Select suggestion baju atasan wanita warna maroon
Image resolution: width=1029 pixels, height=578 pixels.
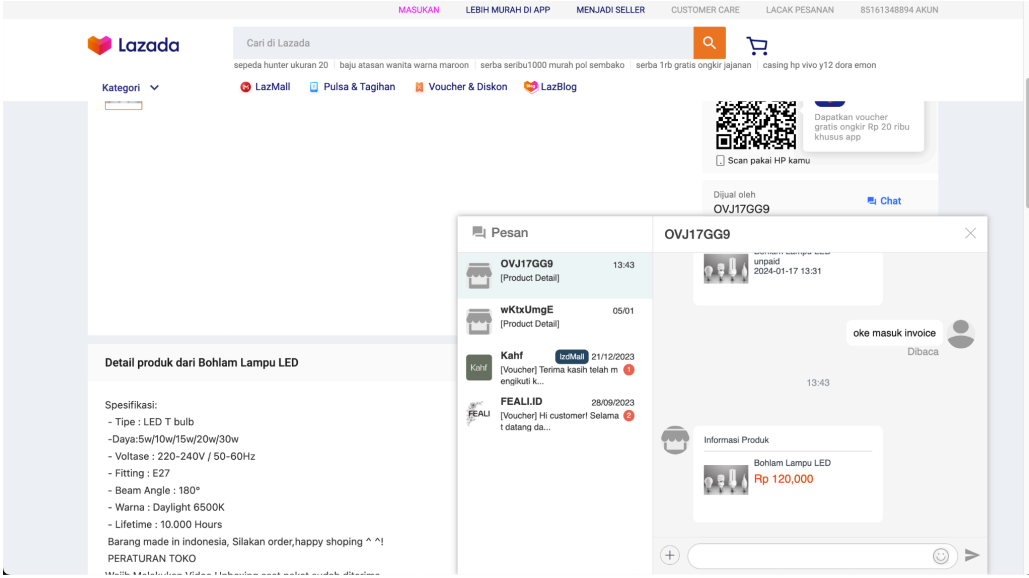[404, 65]
